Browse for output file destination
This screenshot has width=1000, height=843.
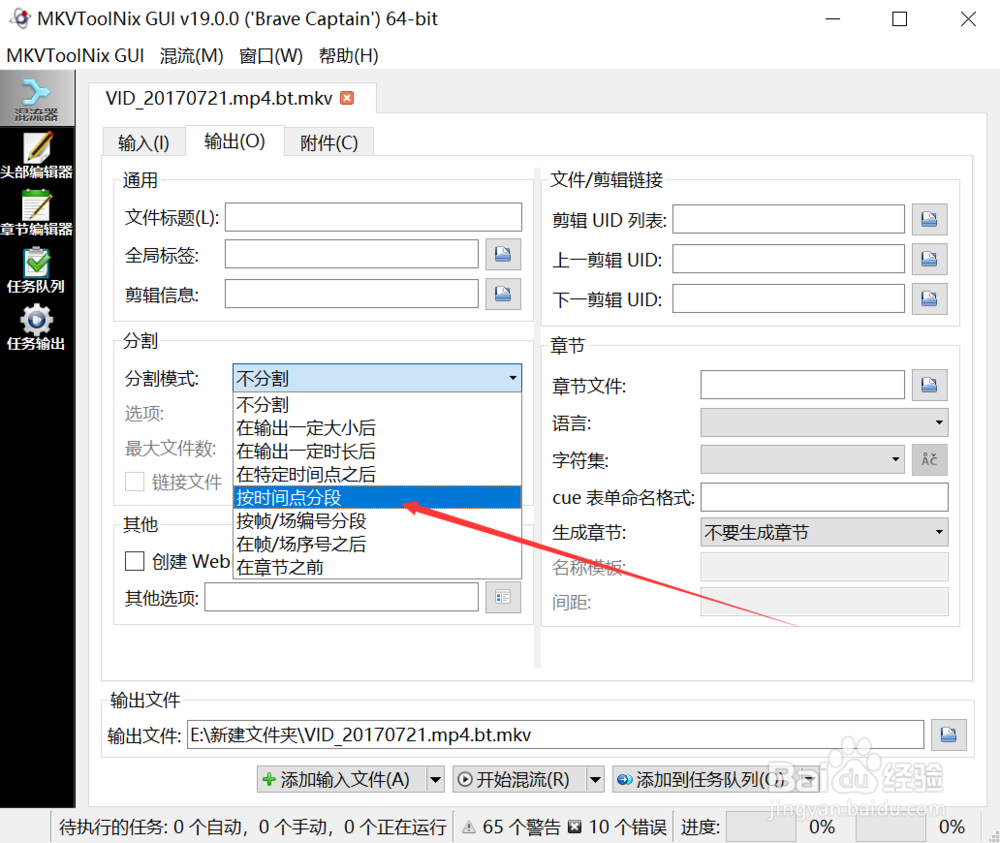click(x=948, y=735)
